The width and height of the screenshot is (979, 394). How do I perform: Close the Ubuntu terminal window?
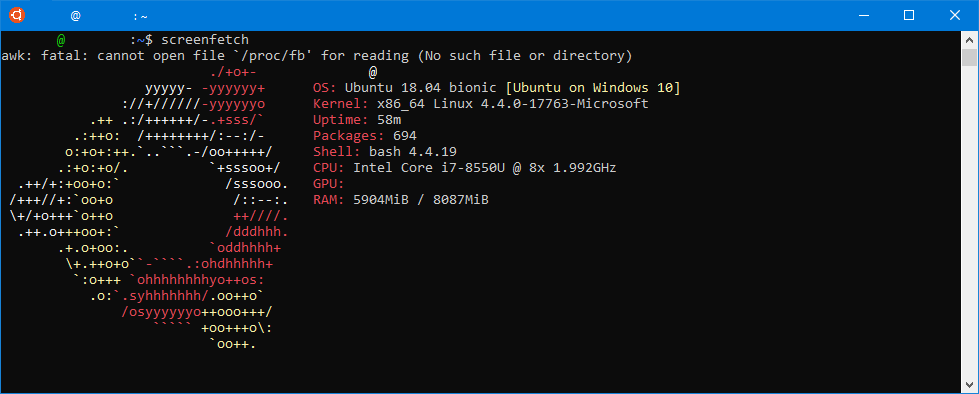(955, 15)
